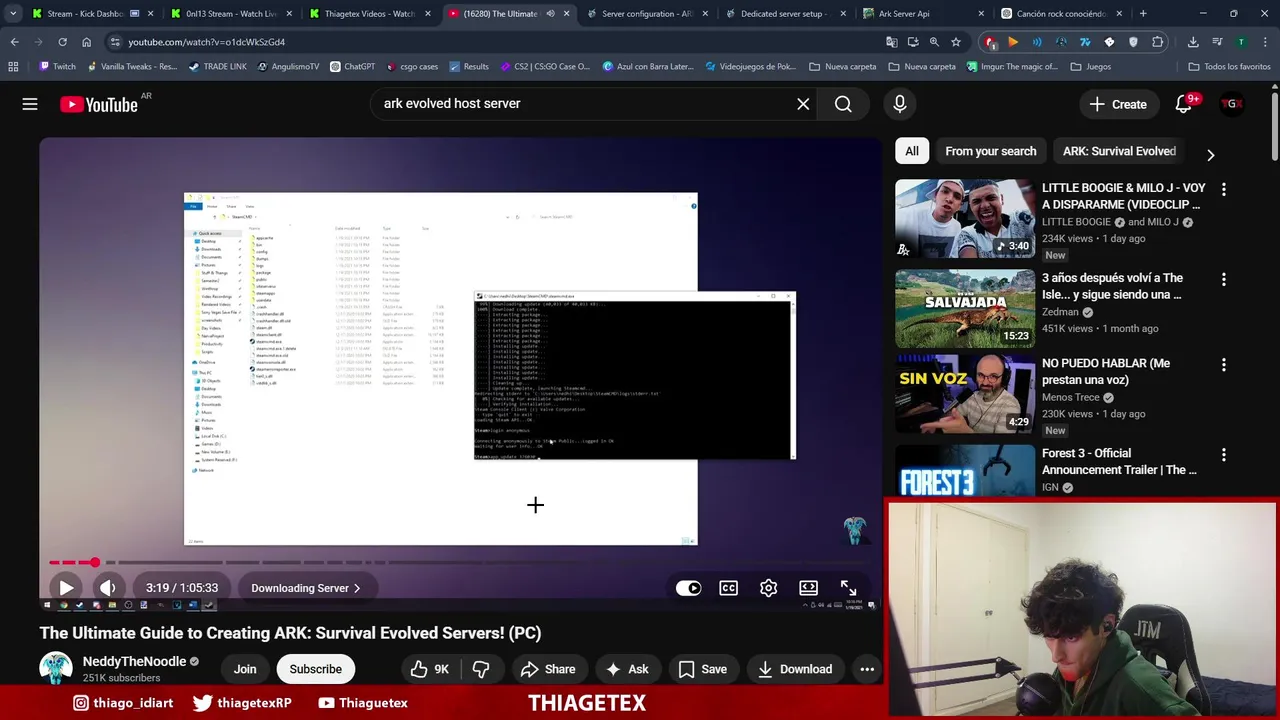Screen dimensions: 1280x720
Task: Bookmark this page with the star
Action: (x=956, y=42)
